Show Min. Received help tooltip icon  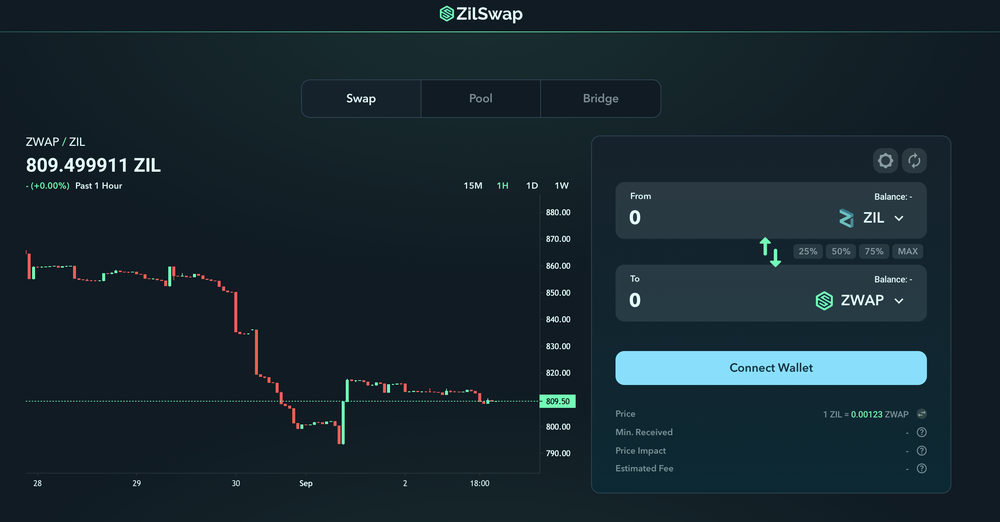[x=922, y=433]
